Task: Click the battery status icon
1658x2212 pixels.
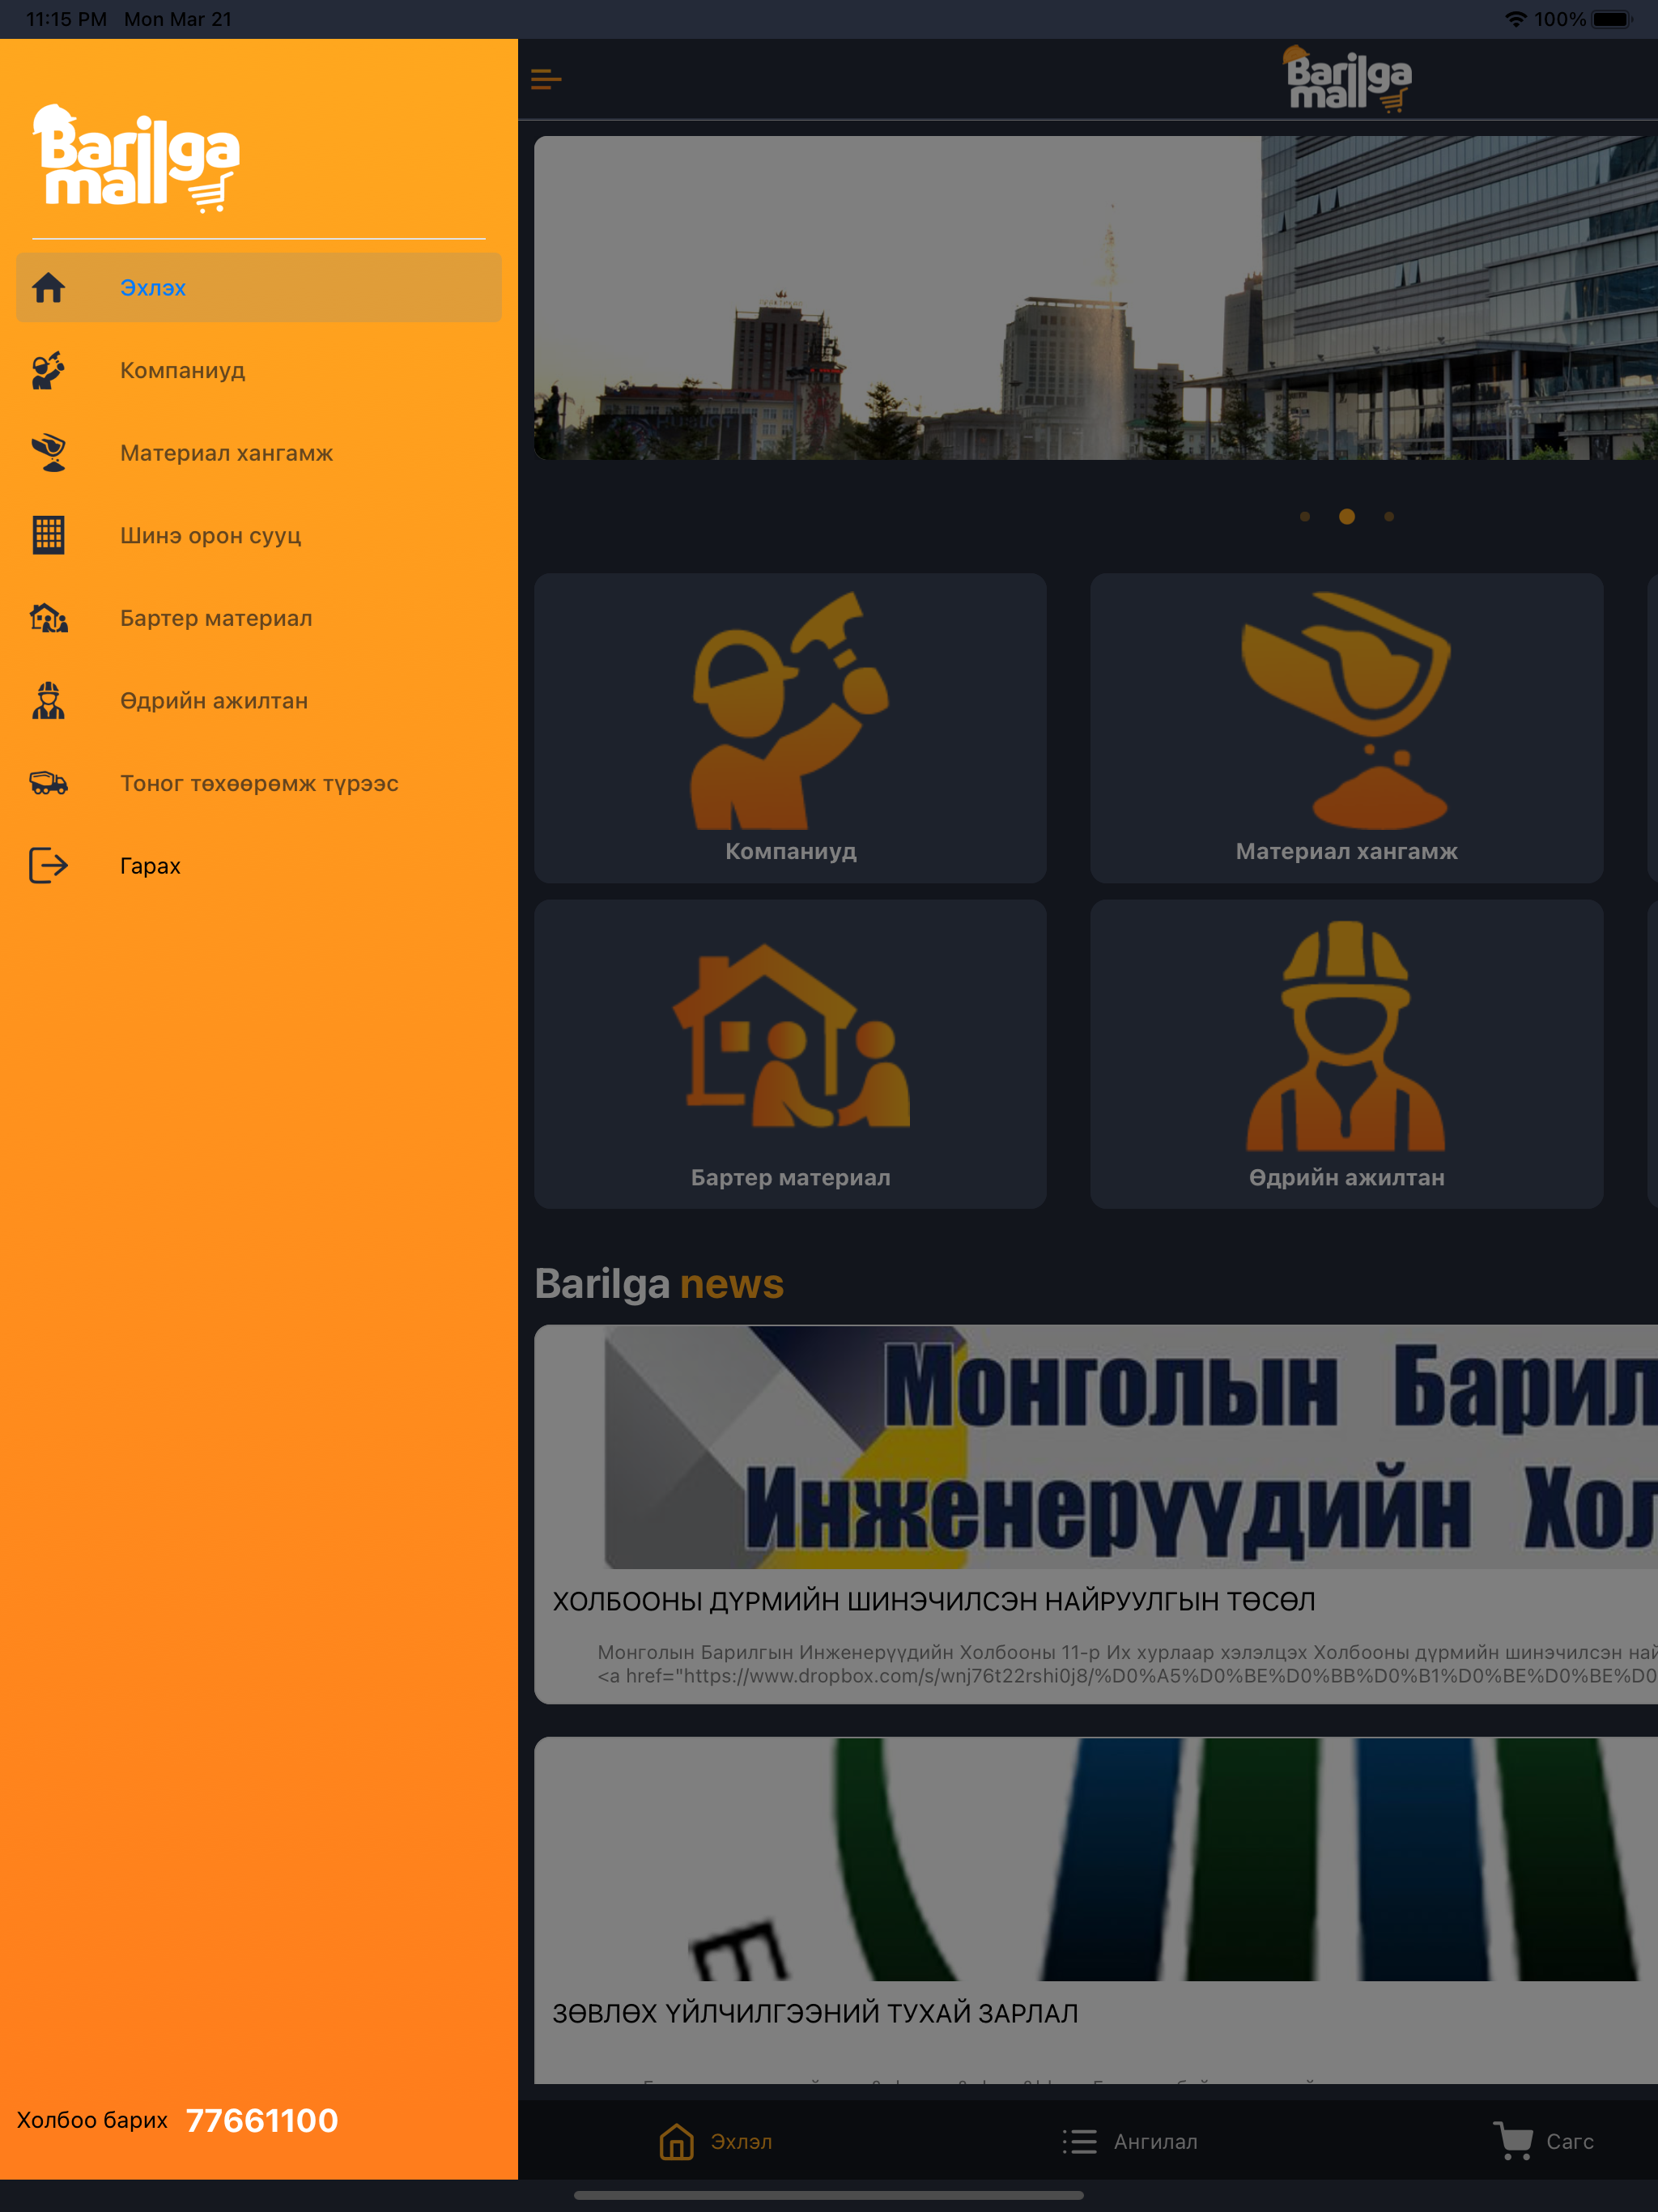Action: tap(1611, 19)
